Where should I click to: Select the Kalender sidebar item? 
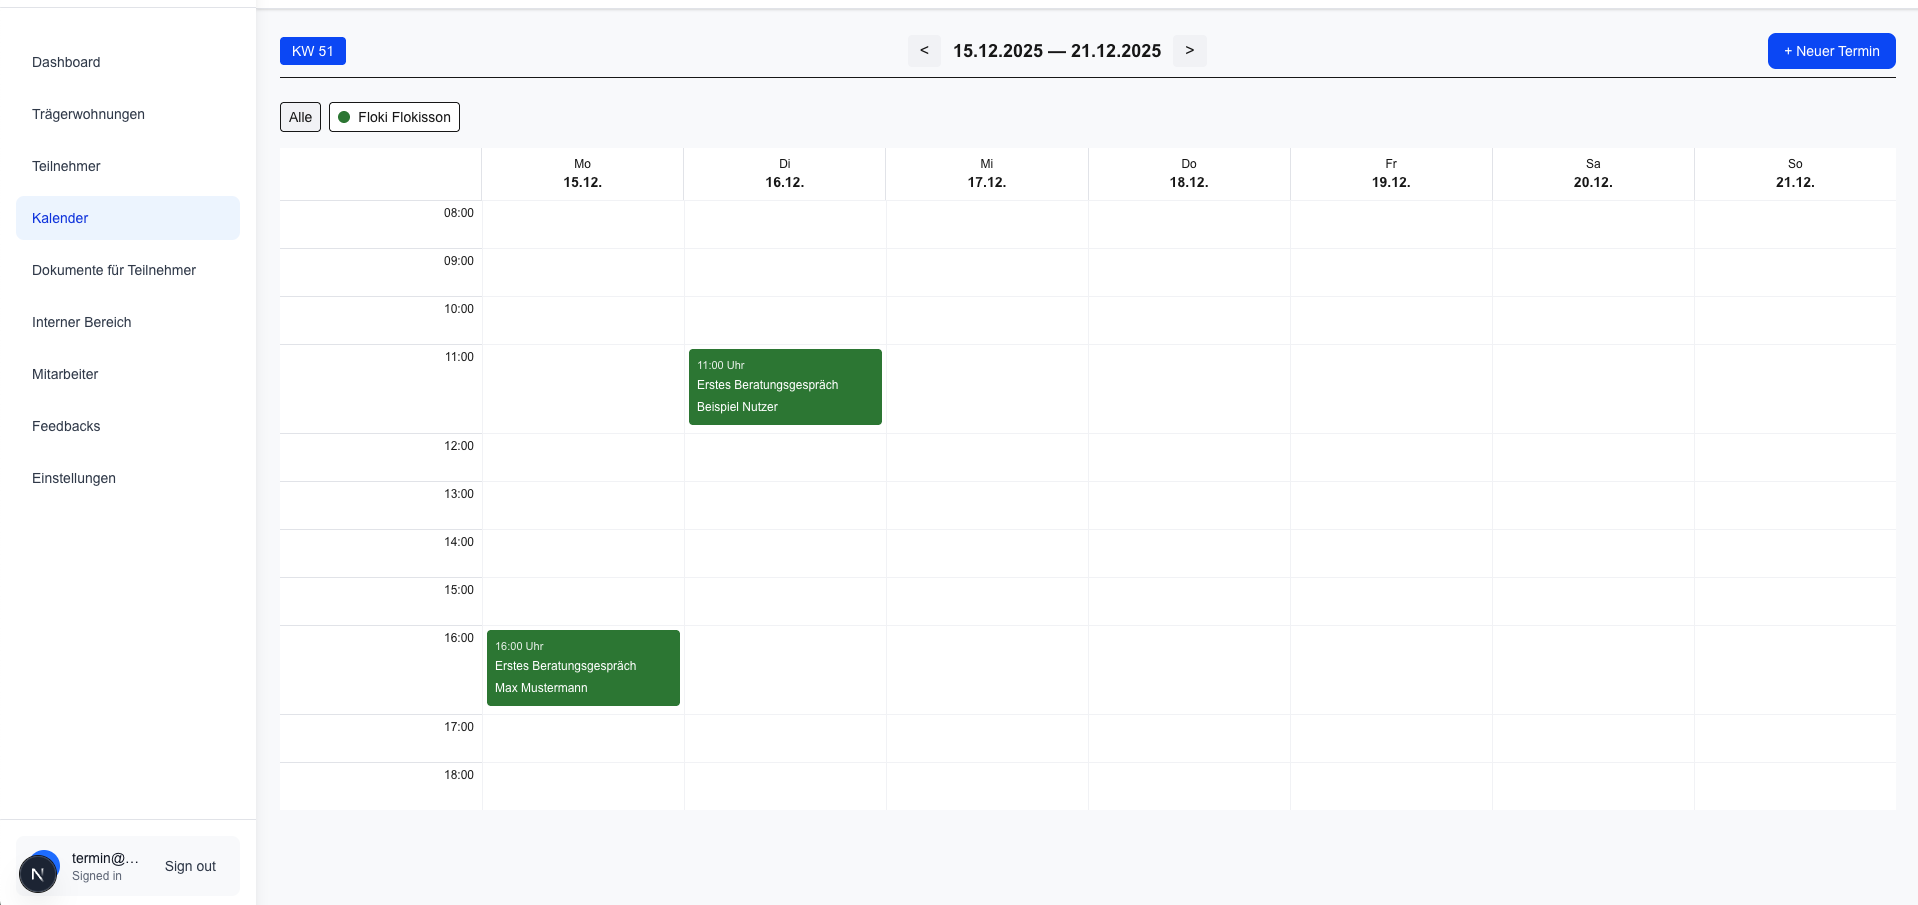[60, 218]
